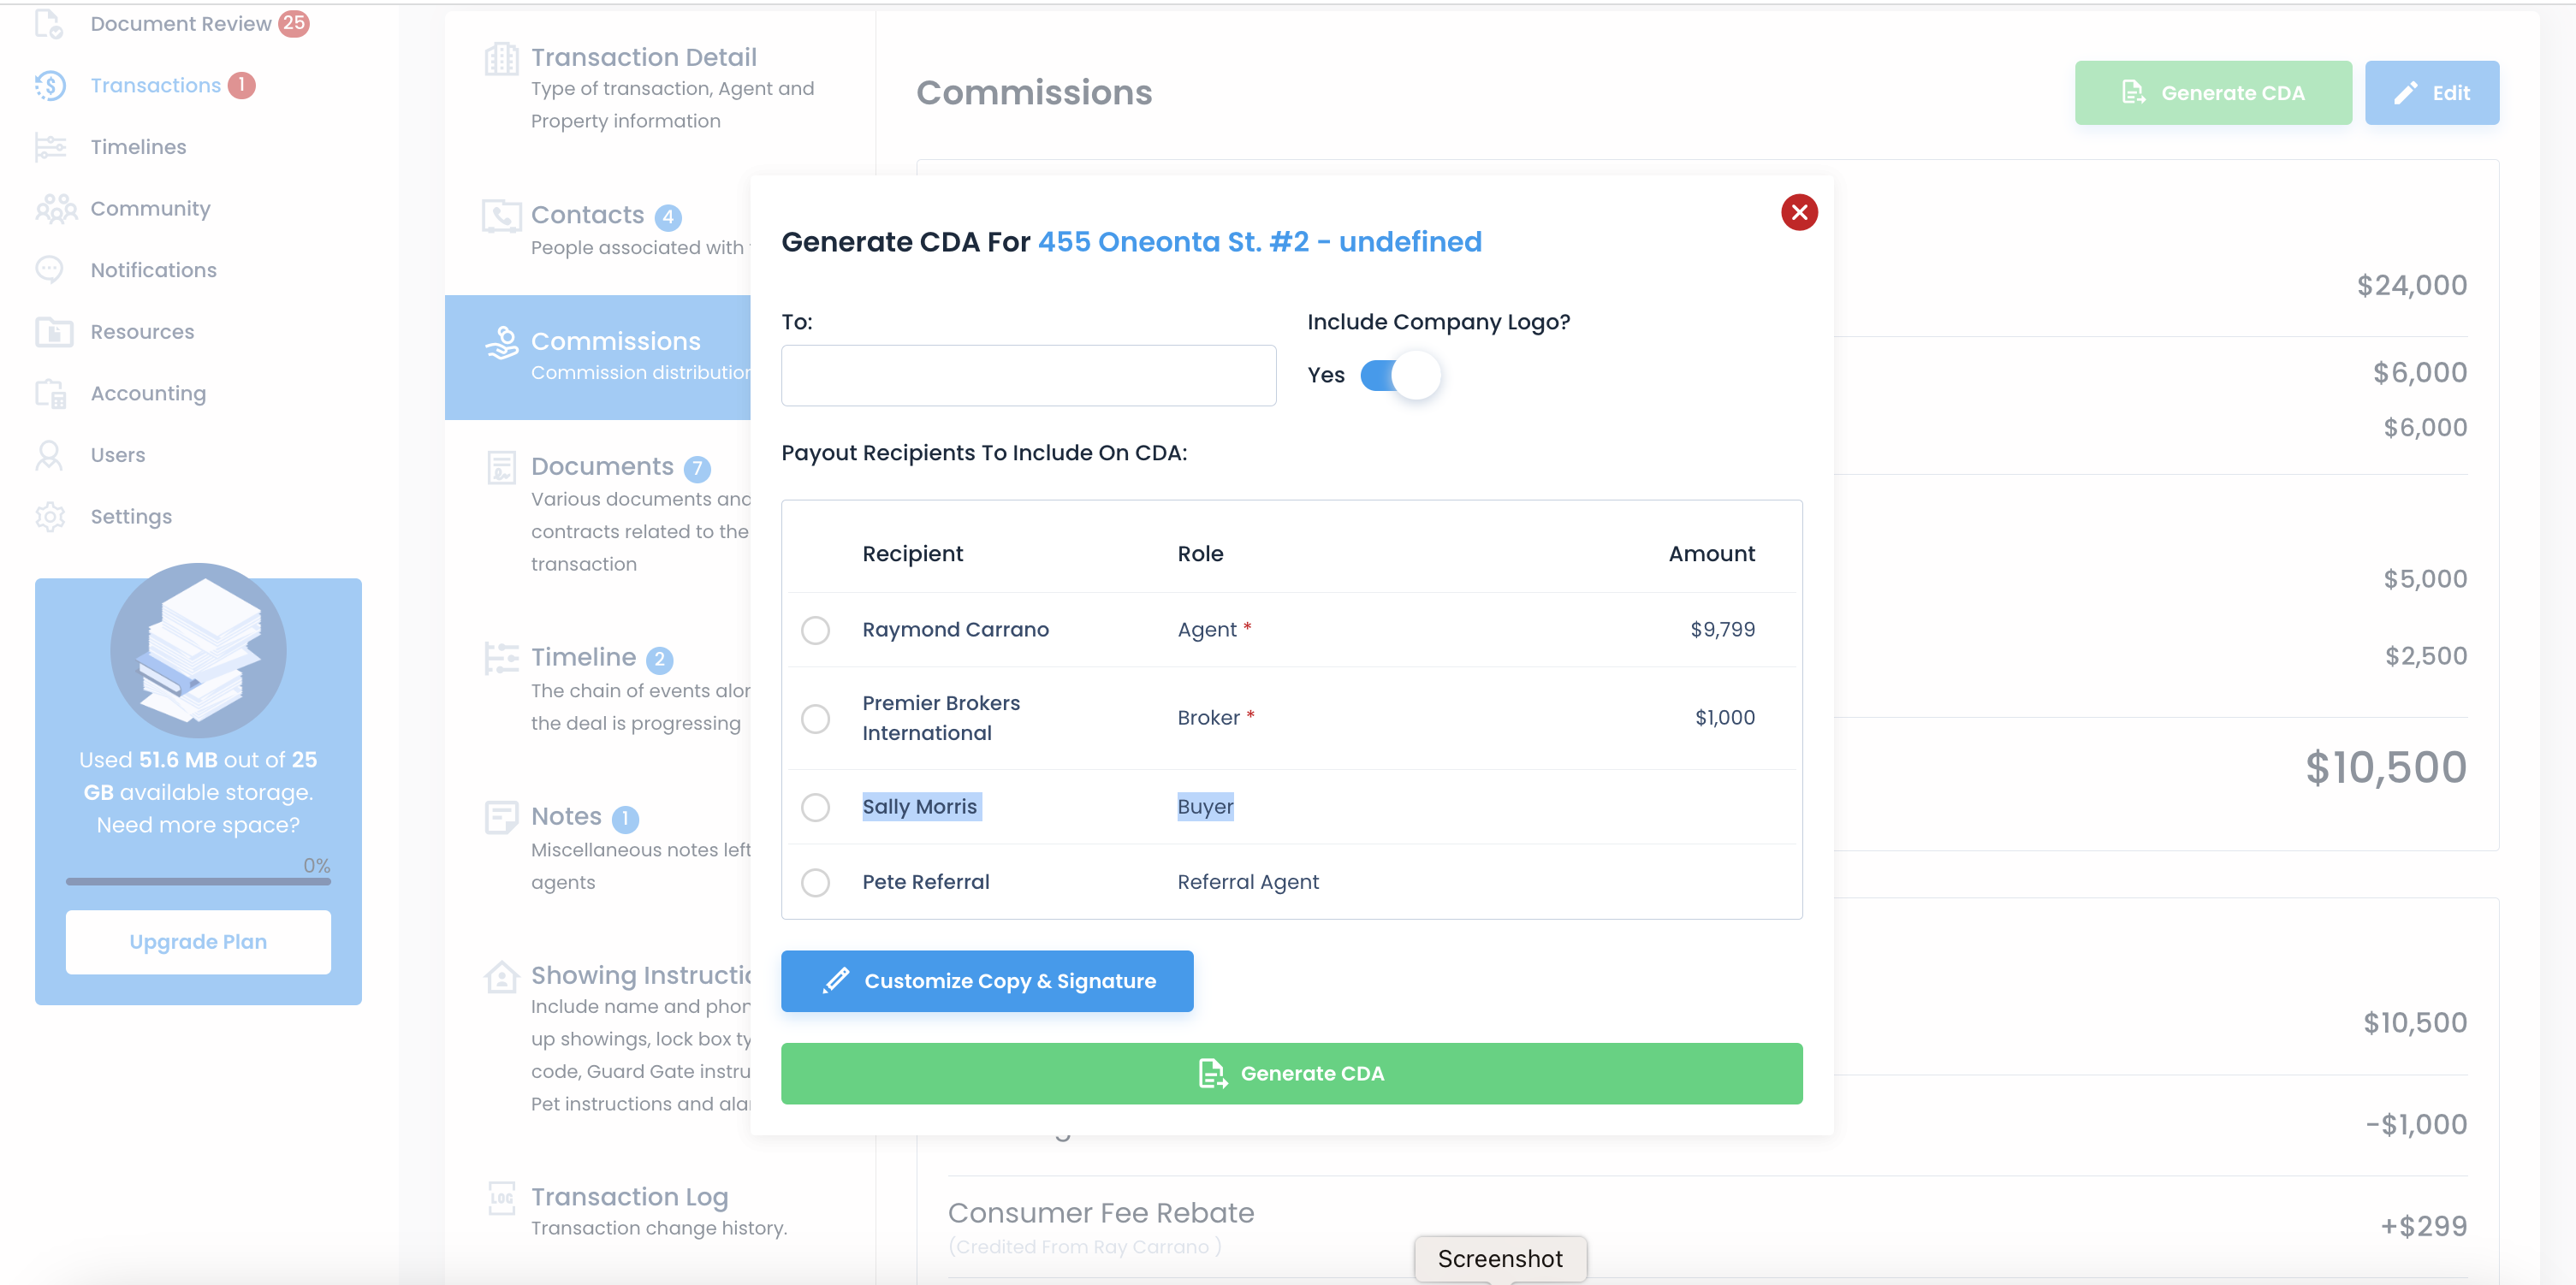Click the Document Review sidebar icon
The width and height of the screenshot is (2576, 1285).
tap(49, 24)
